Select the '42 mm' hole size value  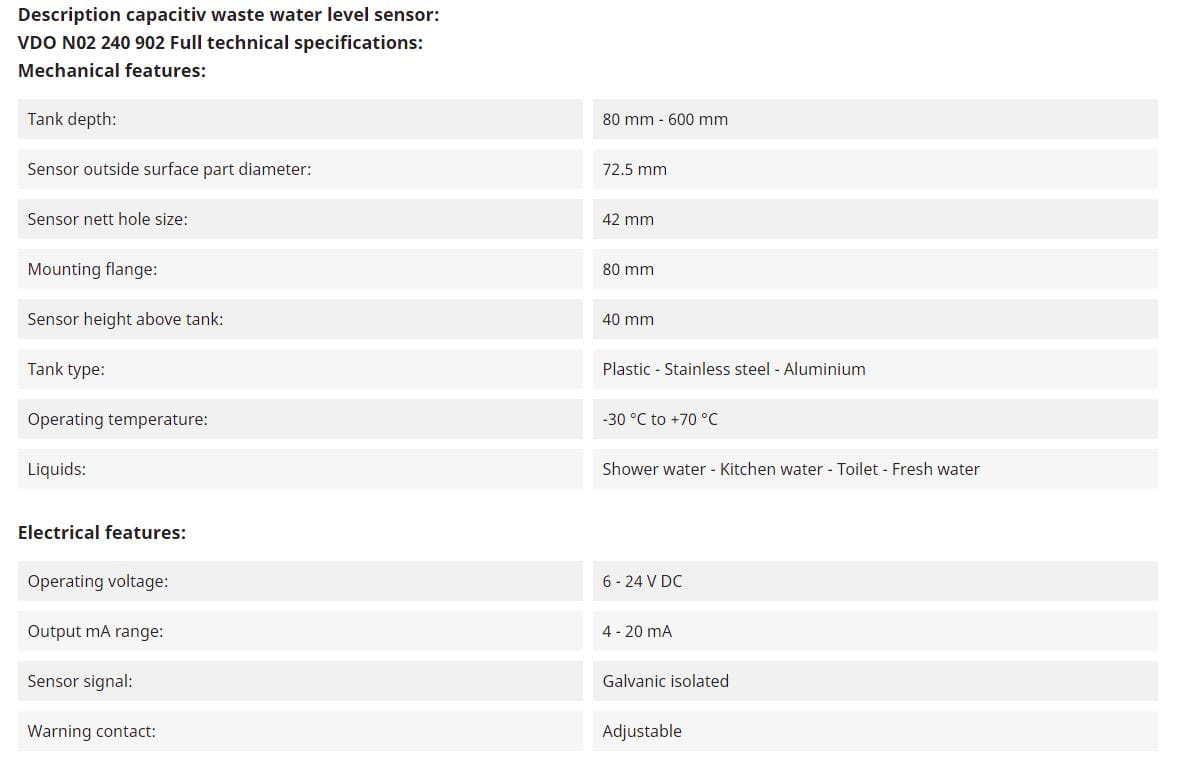(x=628, y=219)
